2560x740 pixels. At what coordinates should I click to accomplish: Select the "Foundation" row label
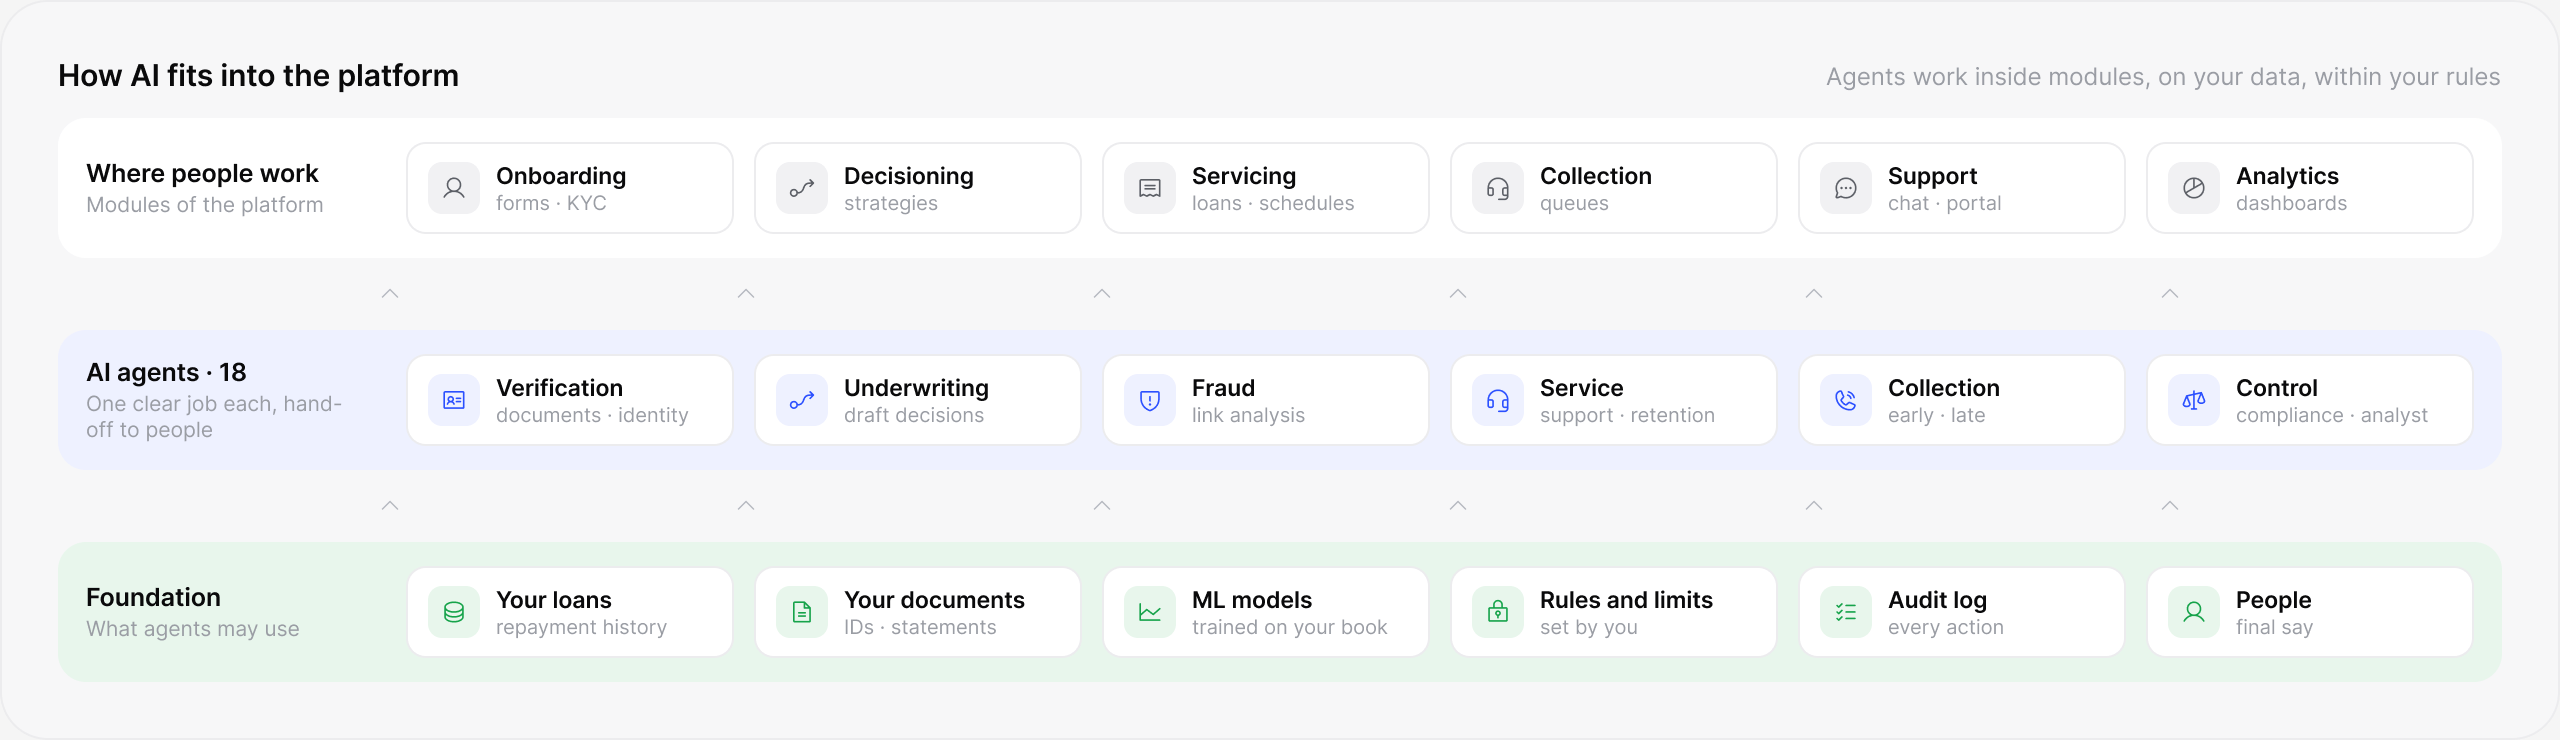[153, 598]
